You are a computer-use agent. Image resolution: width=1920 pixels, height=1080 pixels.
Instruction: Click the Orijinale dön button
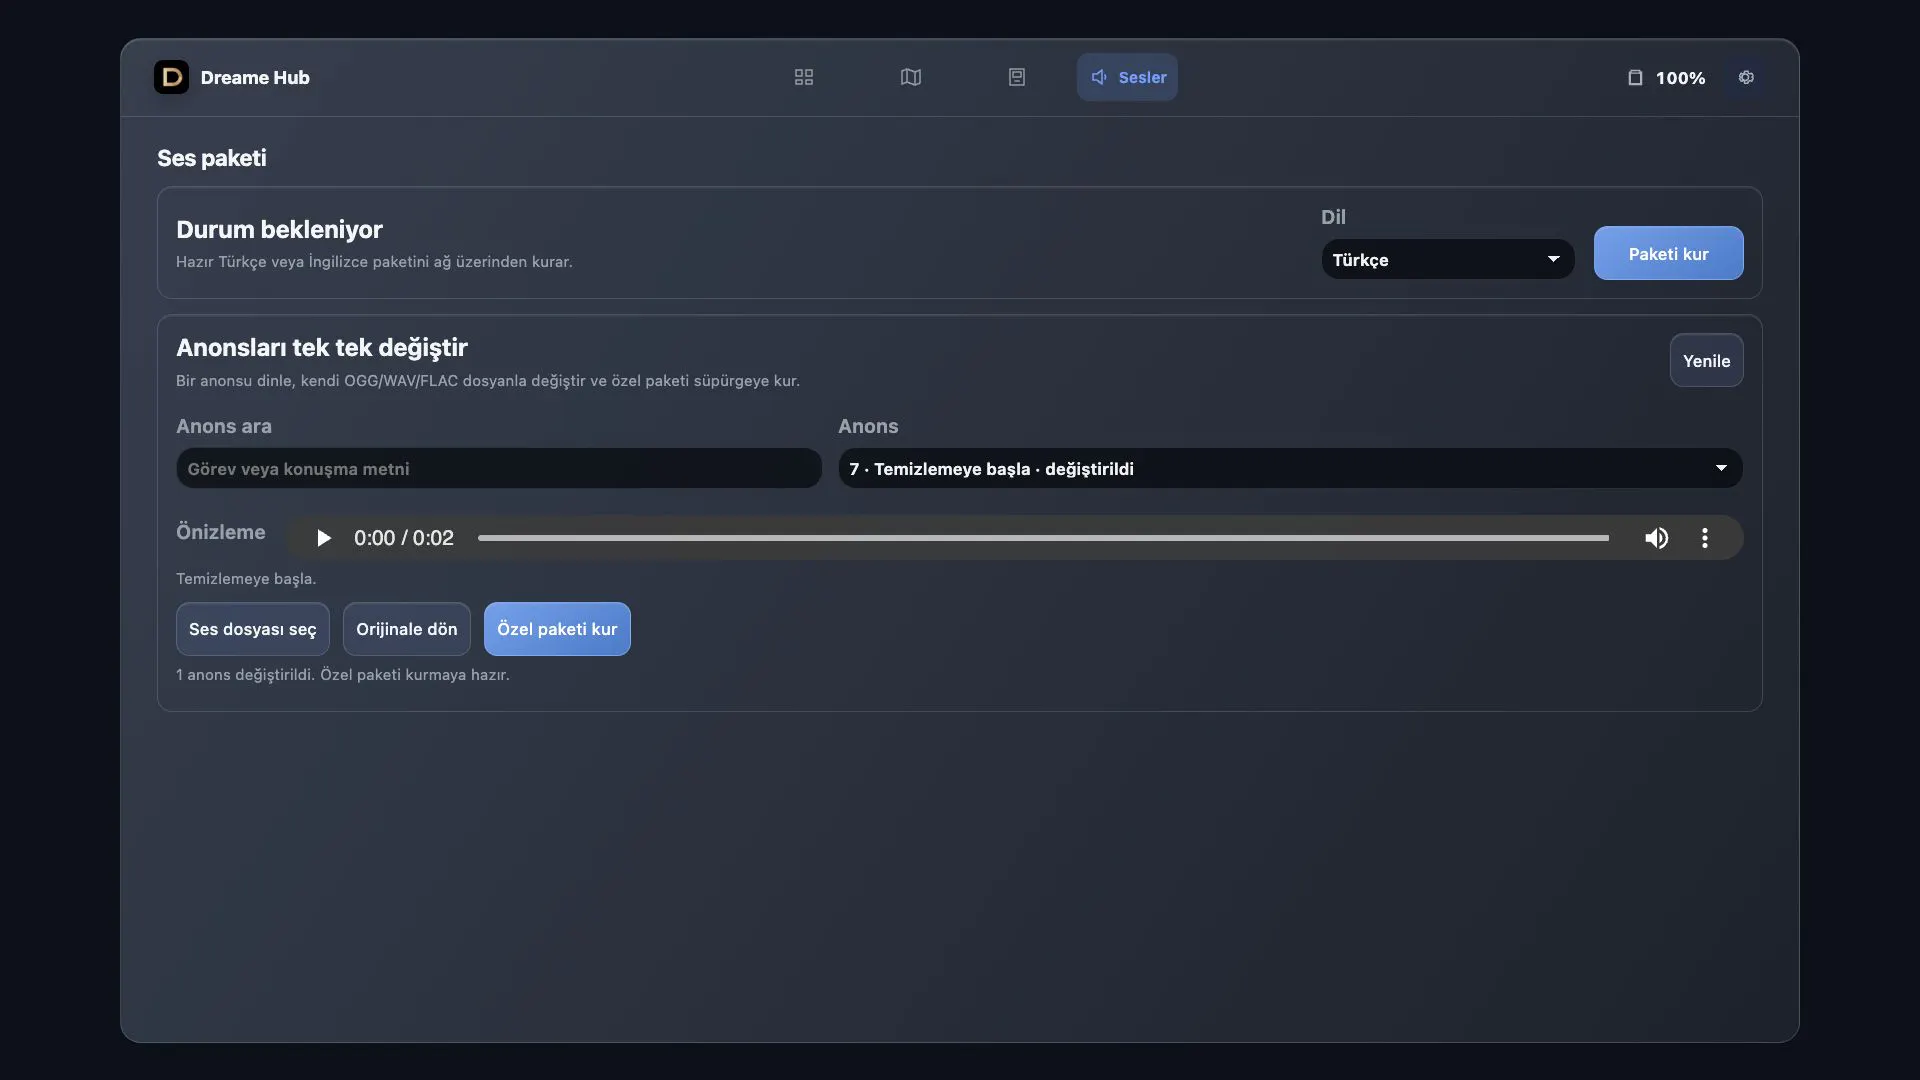406,629
